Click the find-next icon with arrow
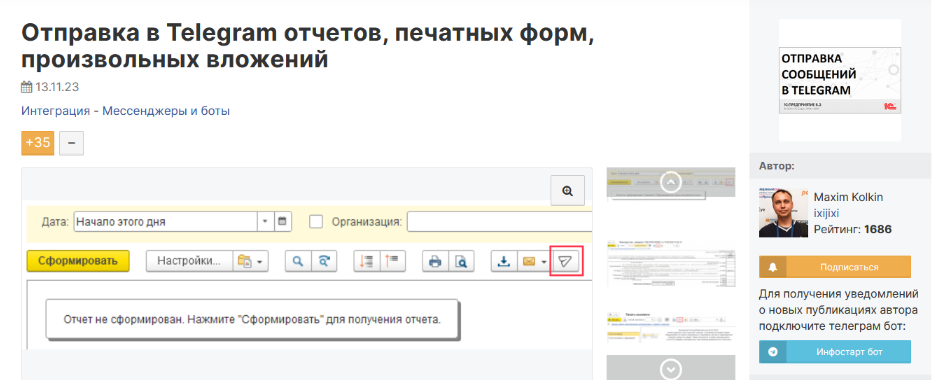The height and width of the screenshot is (380, 932). coord(324,261)
